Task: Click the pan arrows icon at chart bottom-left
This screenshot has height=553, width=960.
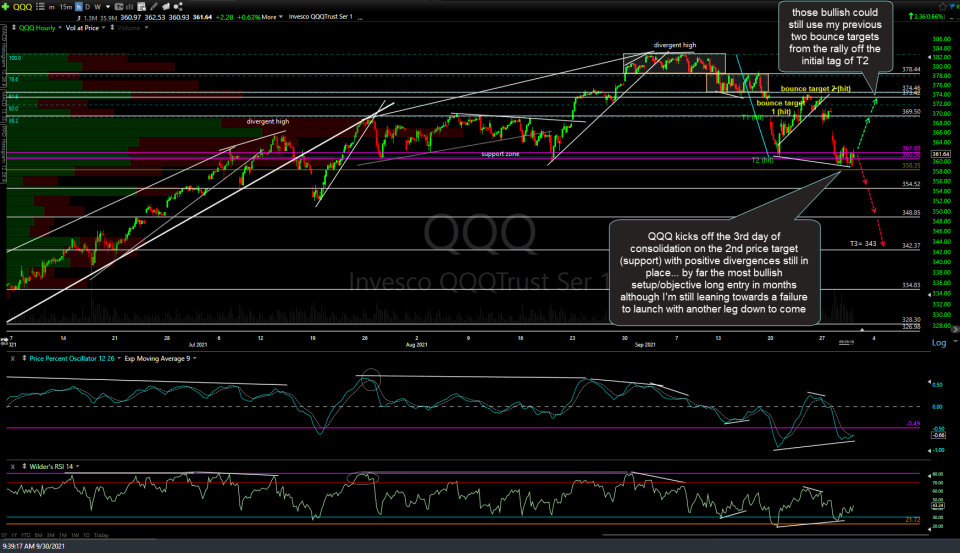Action: [4, 340]
